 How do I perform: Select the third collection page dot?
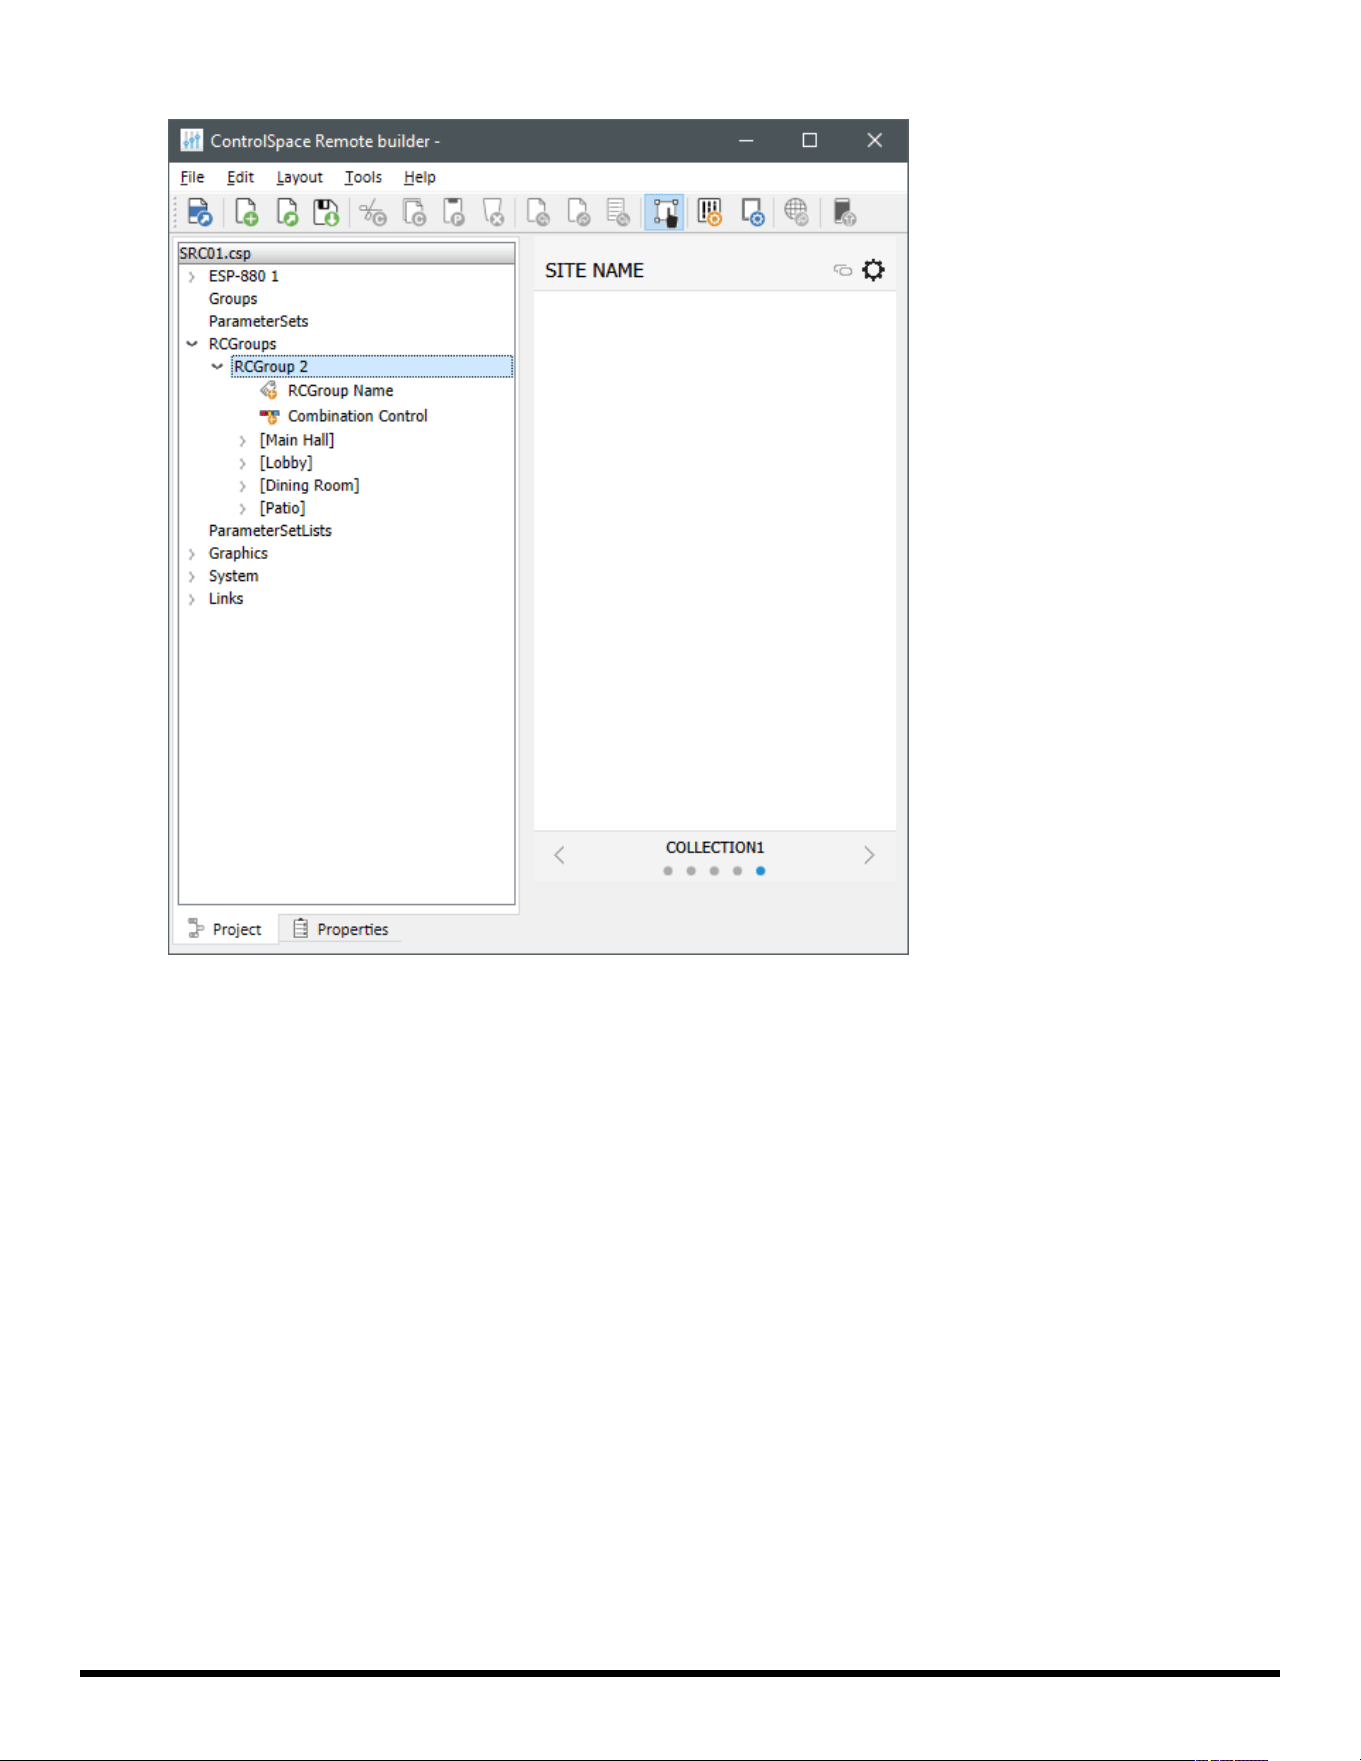click(x=714, y=871)
